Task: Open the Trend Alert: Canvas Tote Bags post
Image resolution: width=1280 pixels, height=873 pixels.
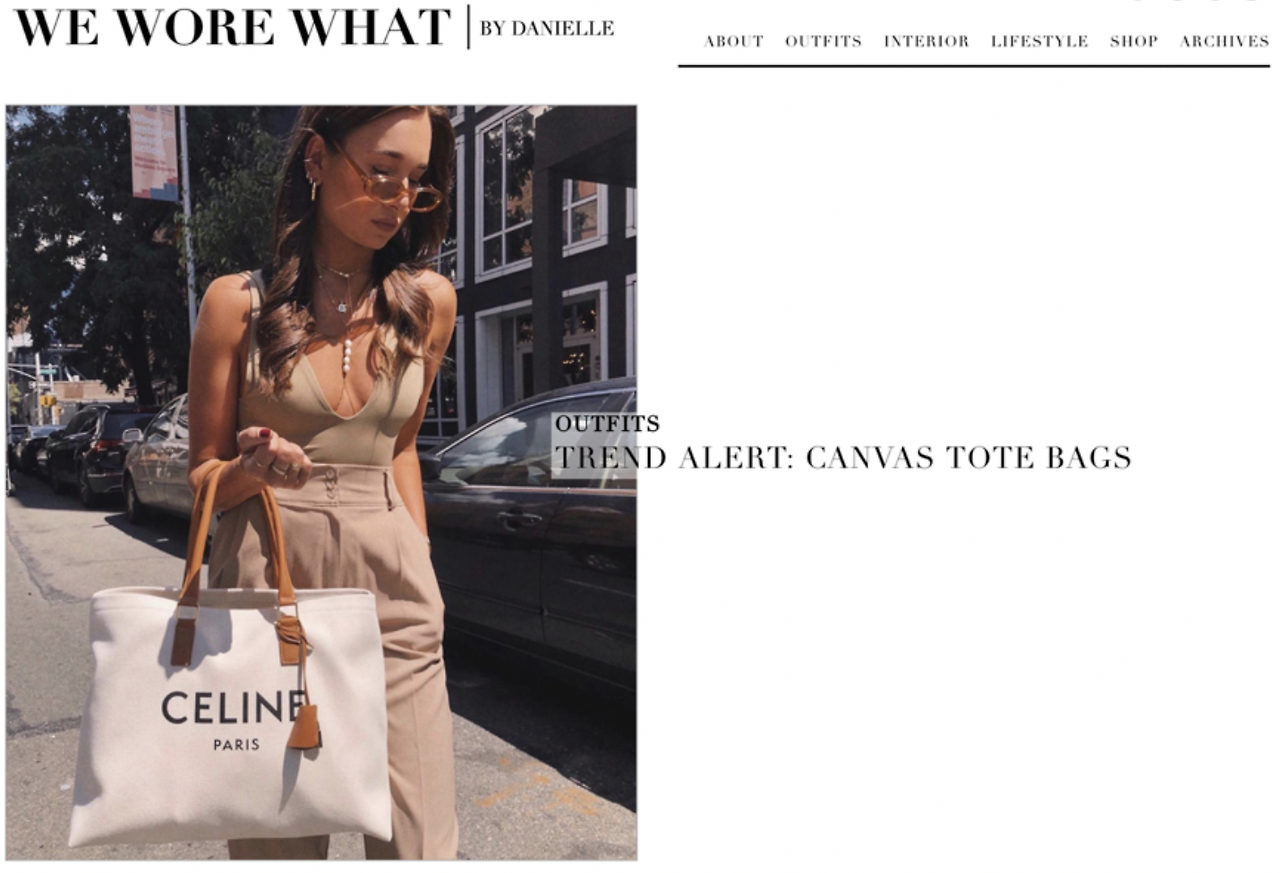Action: [842, 458]
